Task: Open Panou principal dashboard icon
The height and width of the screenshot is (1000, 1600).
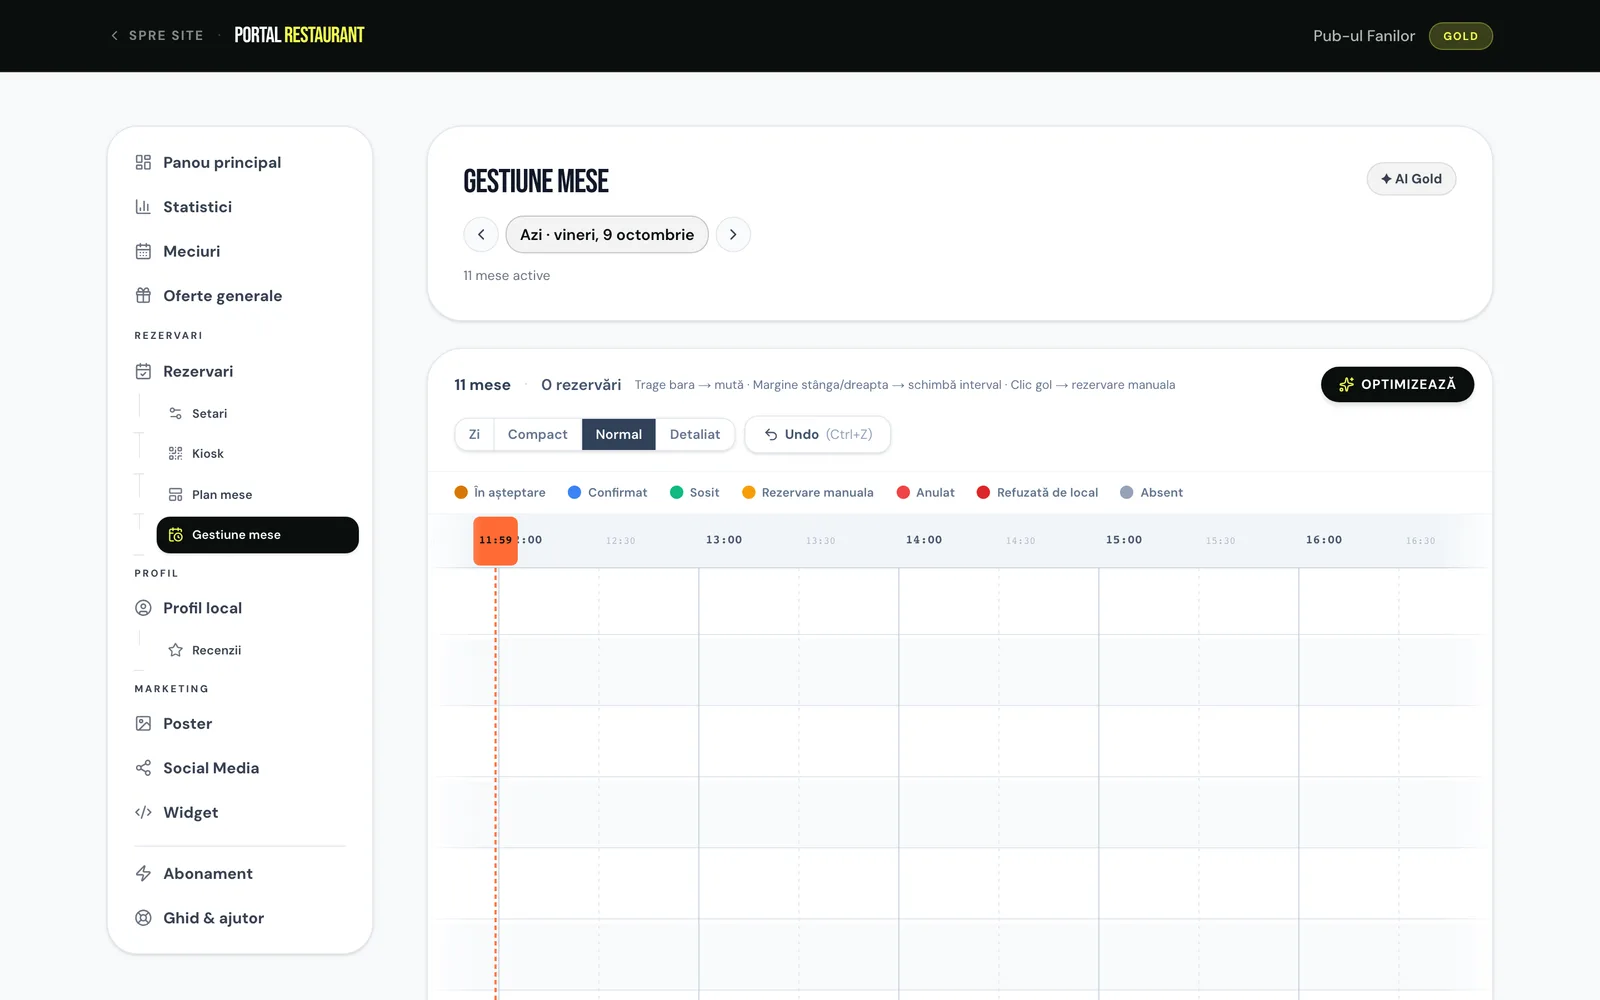Action: pyautogui.click(x=143, y=162)
